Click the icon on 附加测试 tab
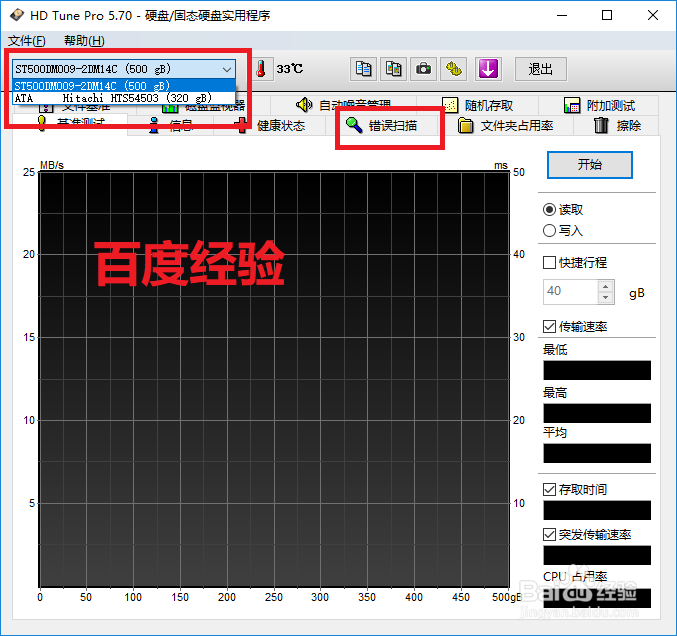Viewport: 677px width, 636px height. pos(572,105)
